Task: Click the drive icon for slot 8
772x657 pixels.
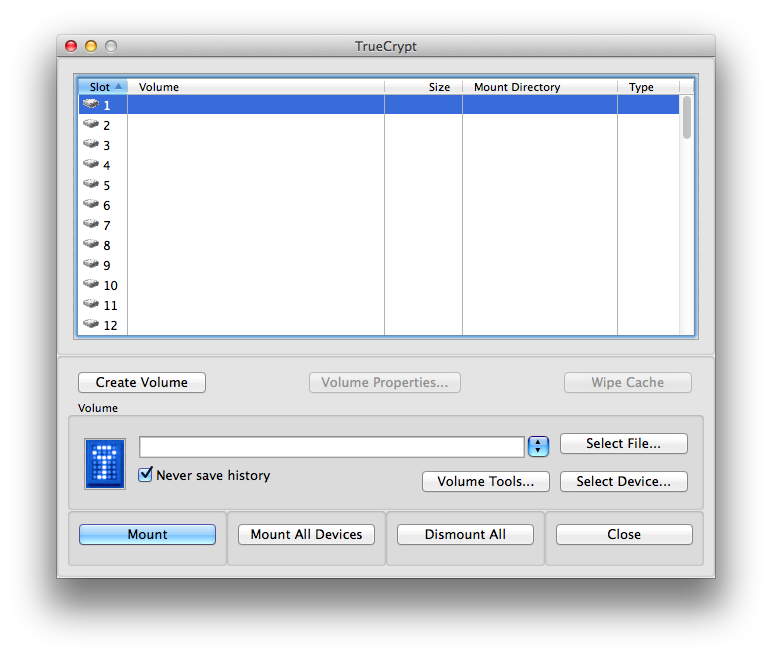Action: (91, 244)
